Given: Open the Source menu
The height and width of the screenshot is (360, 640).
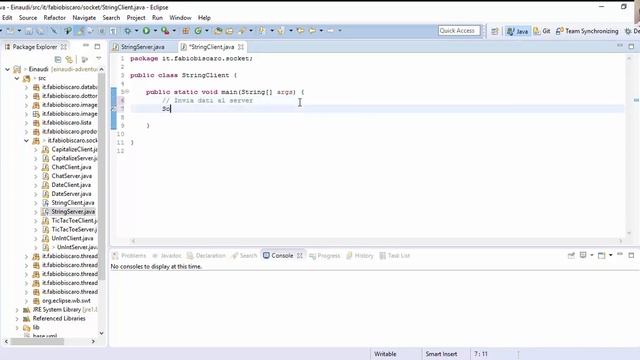Looking at the screenshot, I should click(x=28, y=18).
